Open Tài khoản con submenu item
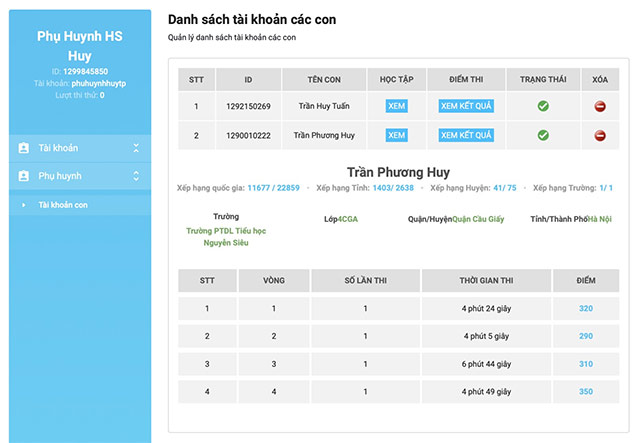The width and height of the screenshot is (640, 443). click(63, 205)
